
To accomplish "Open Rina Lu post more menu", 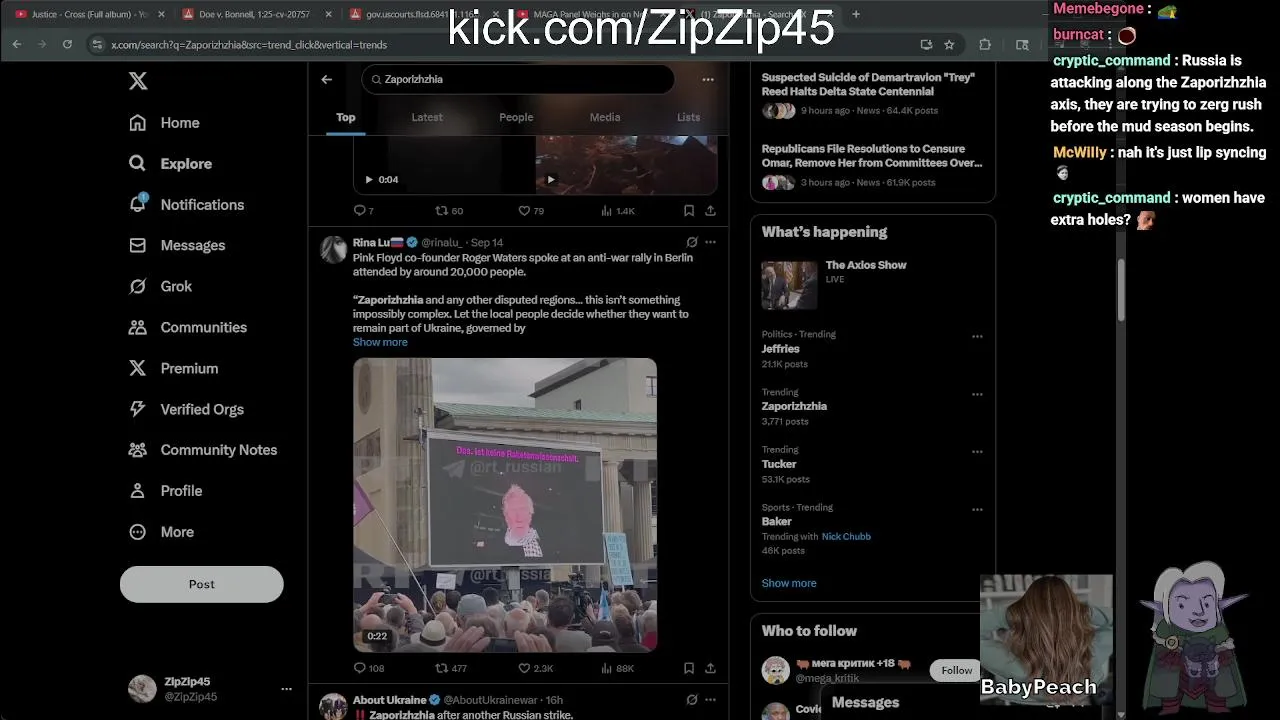I will [x=710, y=242].
